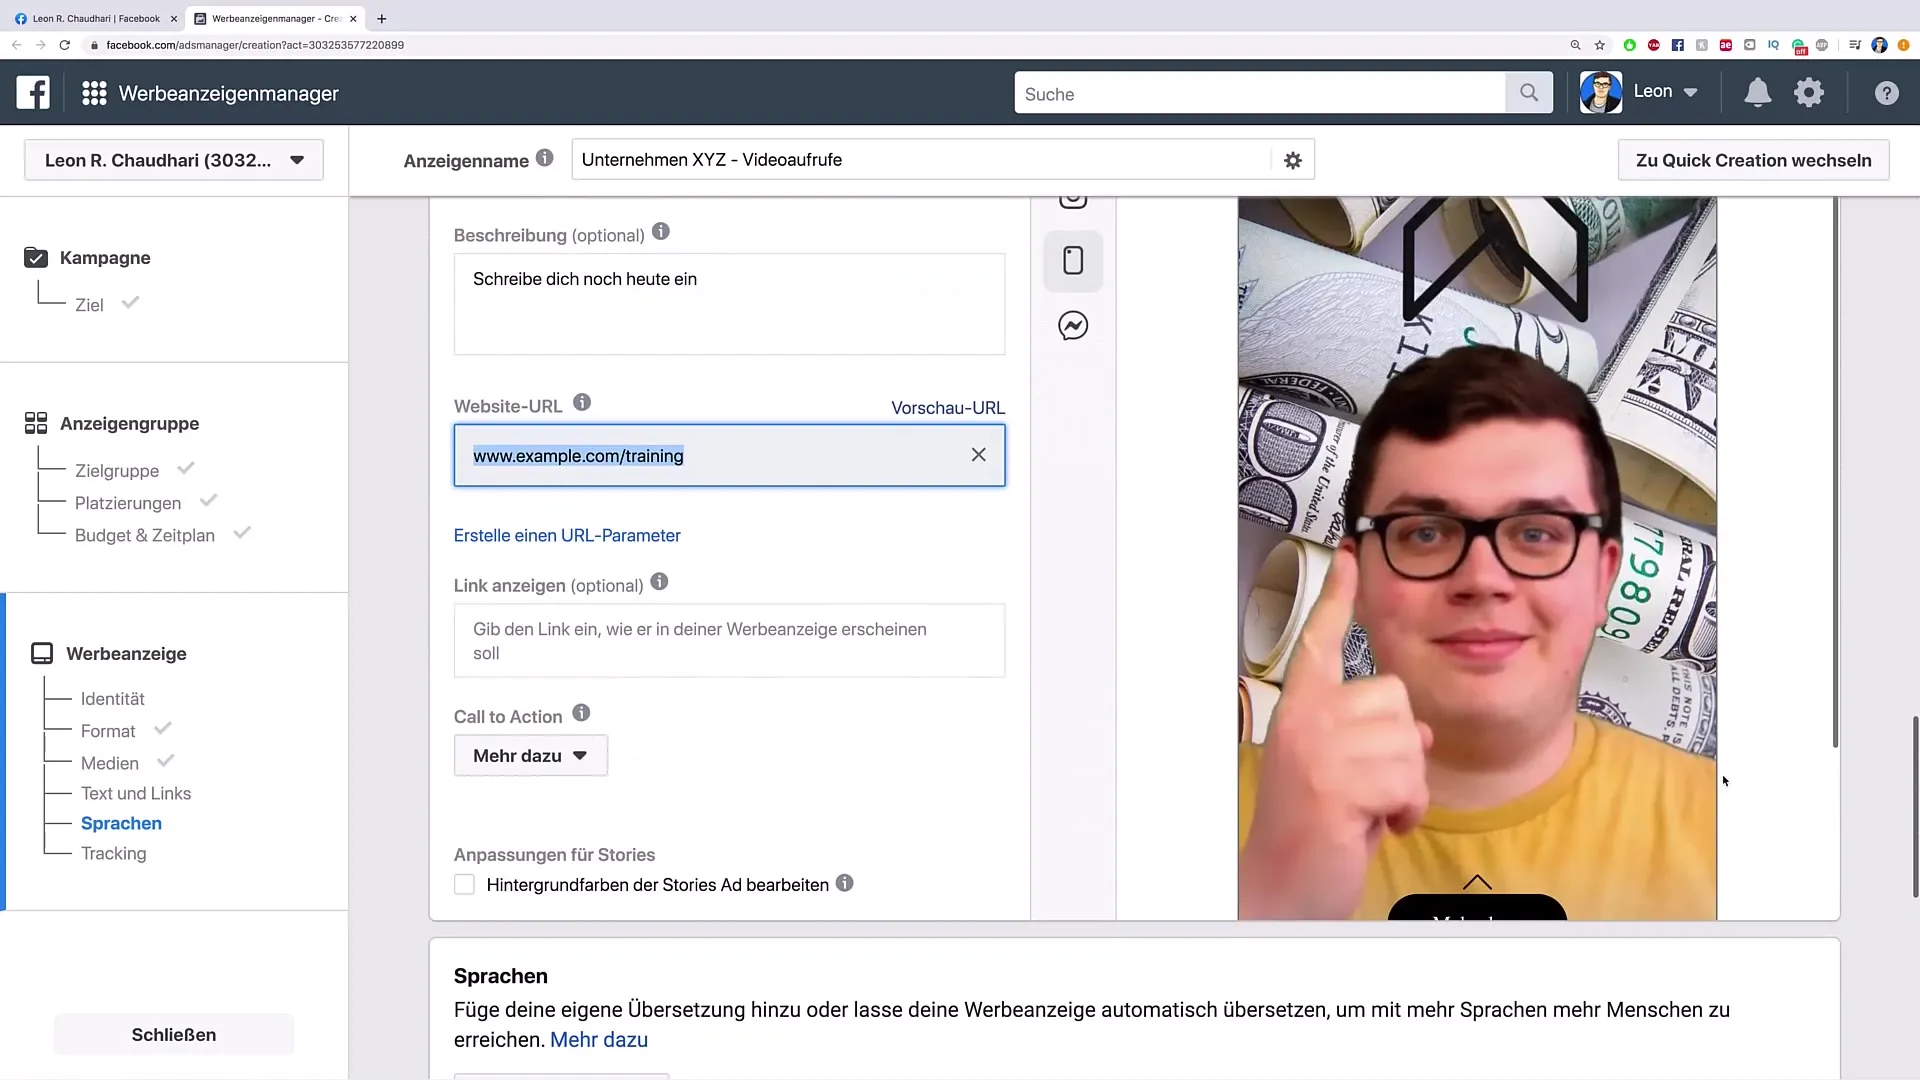Image resolution: width=1920 pixels, height=1080 pixels.
Task: Click the Anzeigegruppe panel icon
Action: point(36,422)
